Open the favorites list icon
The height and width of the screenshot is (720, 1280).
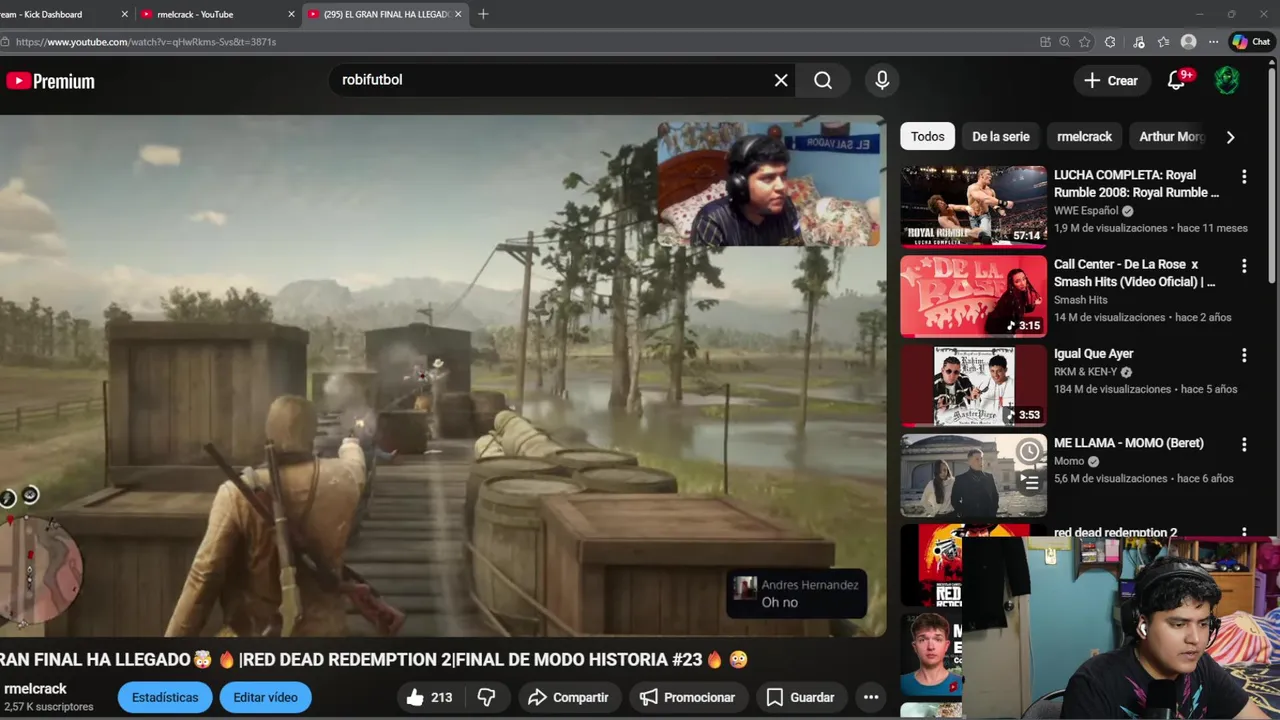click(1163, 42)
